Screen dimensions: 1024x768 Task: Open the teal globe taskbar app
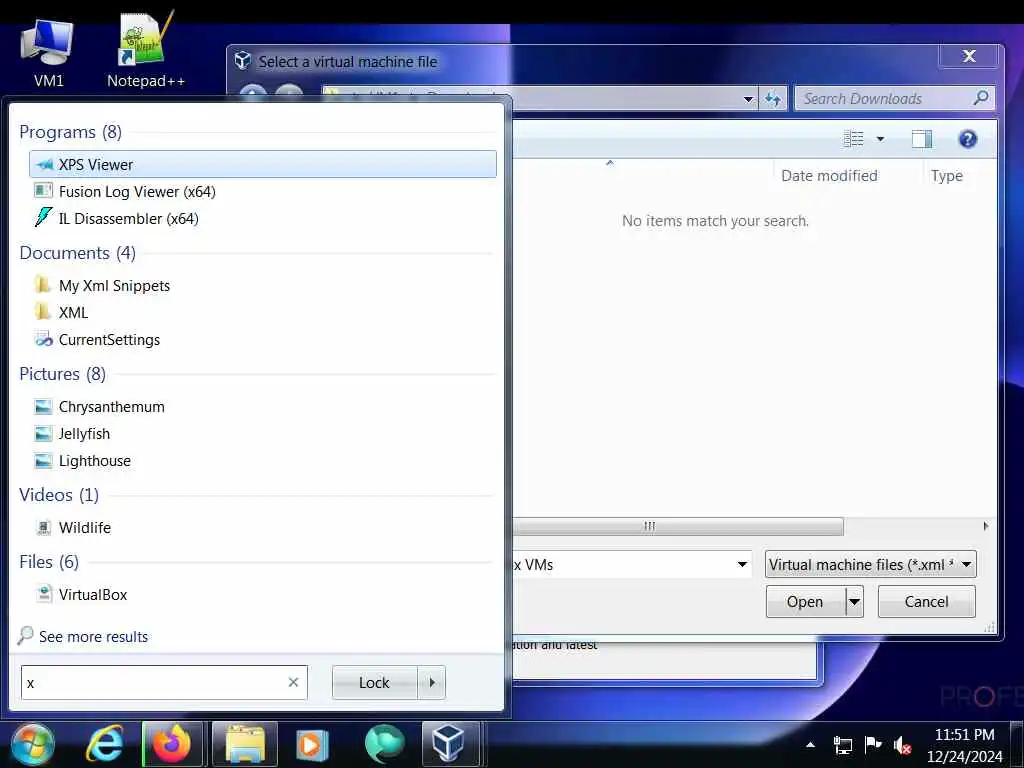[x=385, y=744]
